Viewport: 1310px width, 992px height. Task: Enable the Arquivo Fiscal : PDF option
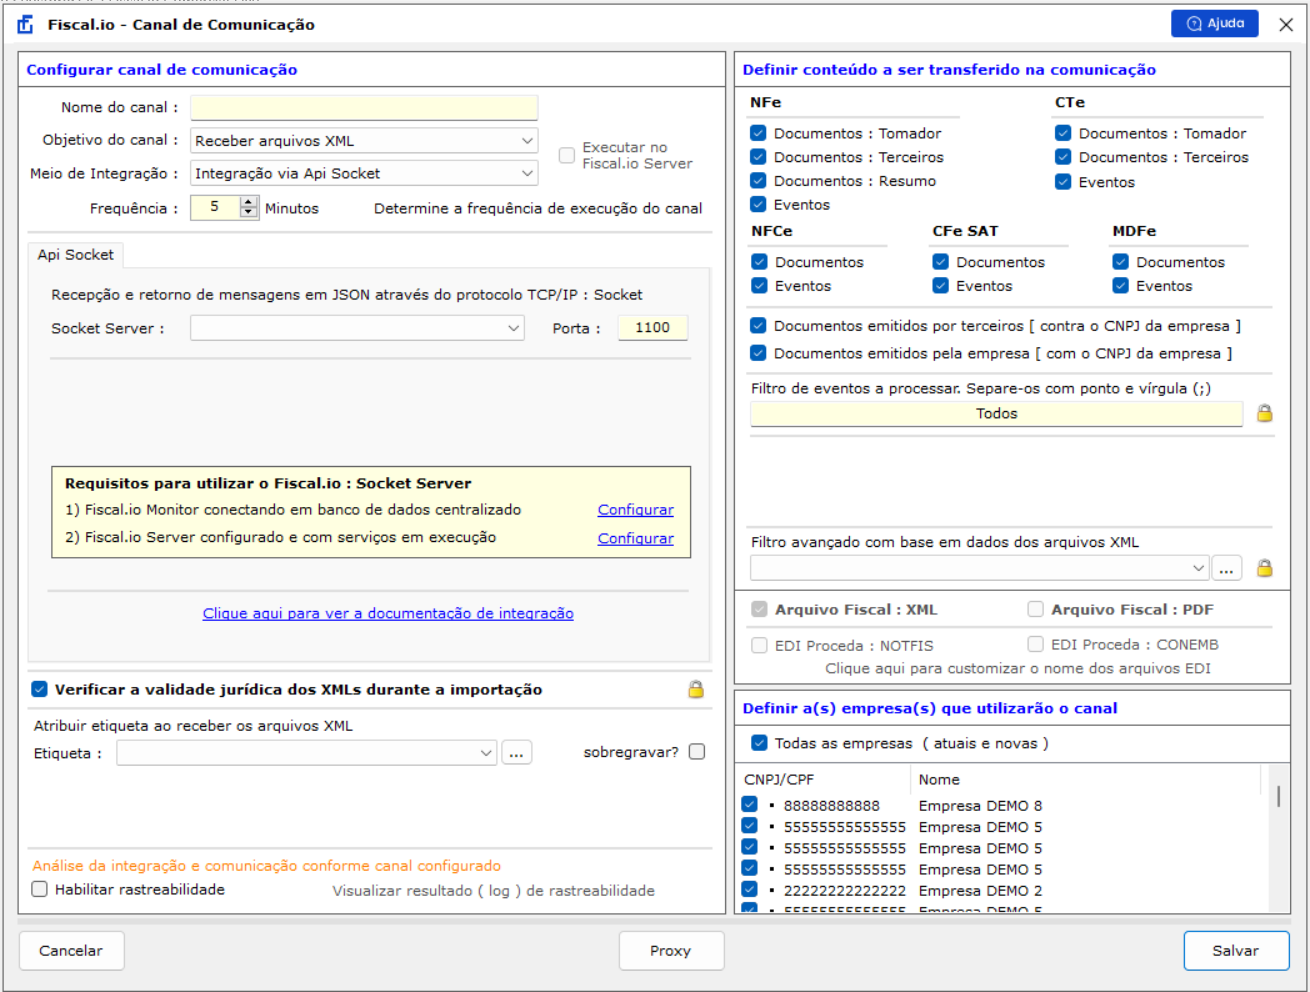point(1035,609)
